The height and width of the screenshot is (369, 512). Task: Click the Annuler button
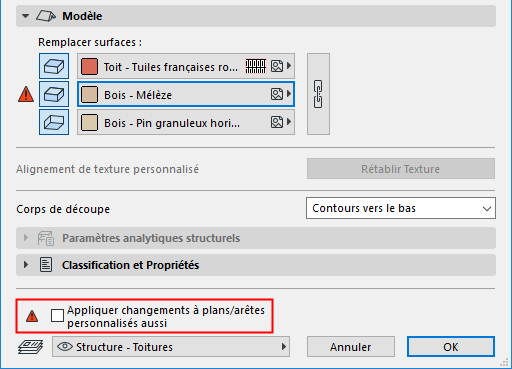point(351,347)
